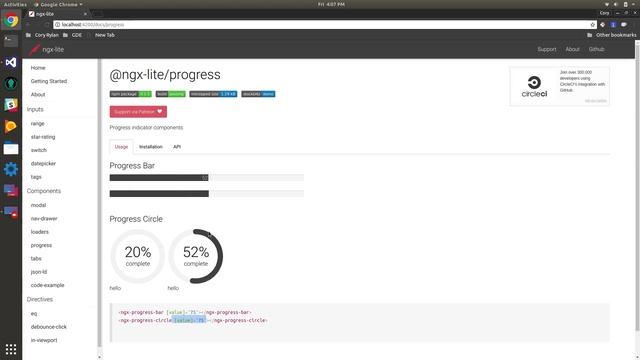Click the first progress bar showing 52
The image size is (640, 360).
[x=207, y=178]
